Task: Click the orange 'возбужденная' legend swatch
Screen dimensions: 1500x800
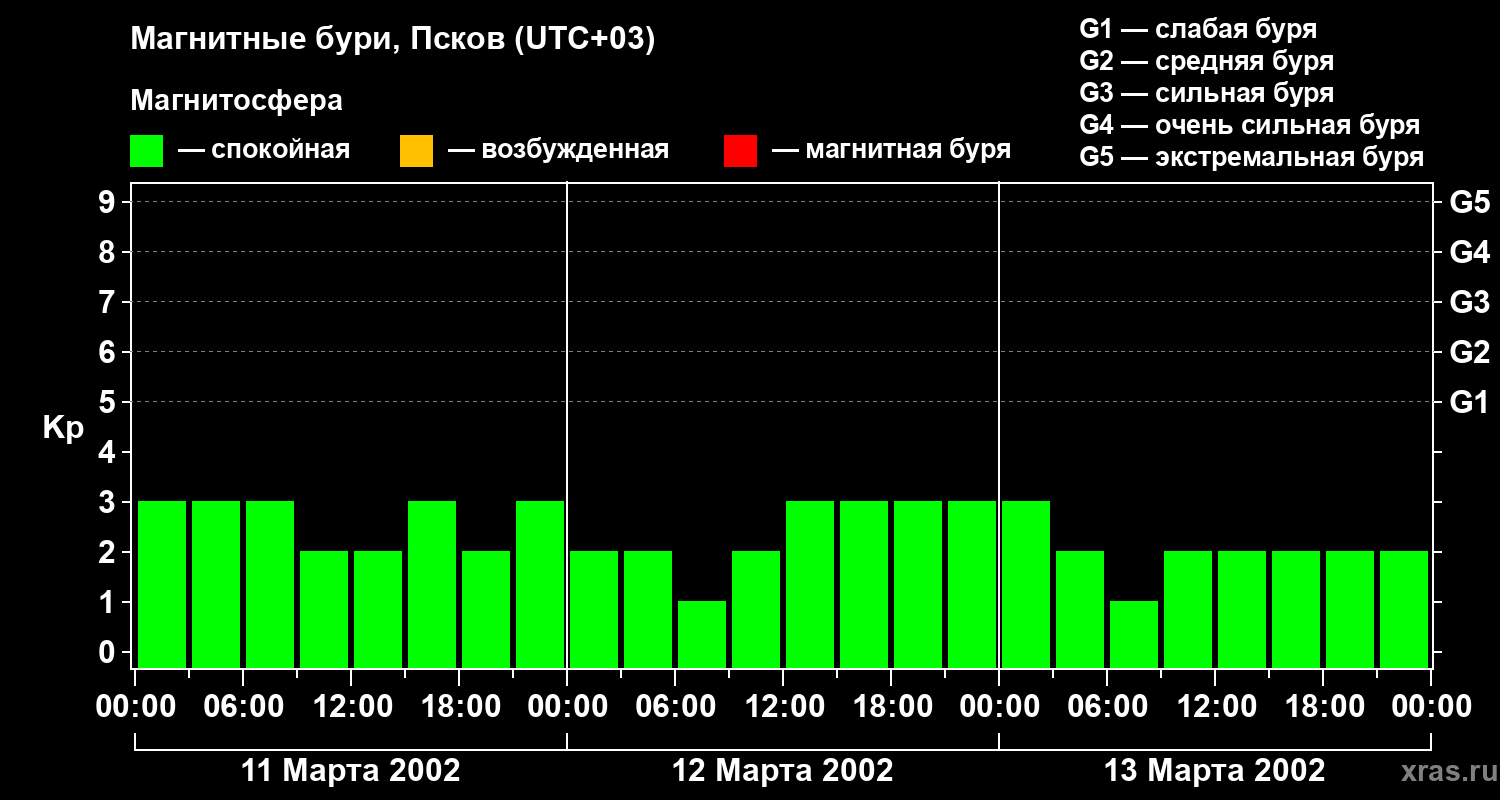Action: point(416,151)
